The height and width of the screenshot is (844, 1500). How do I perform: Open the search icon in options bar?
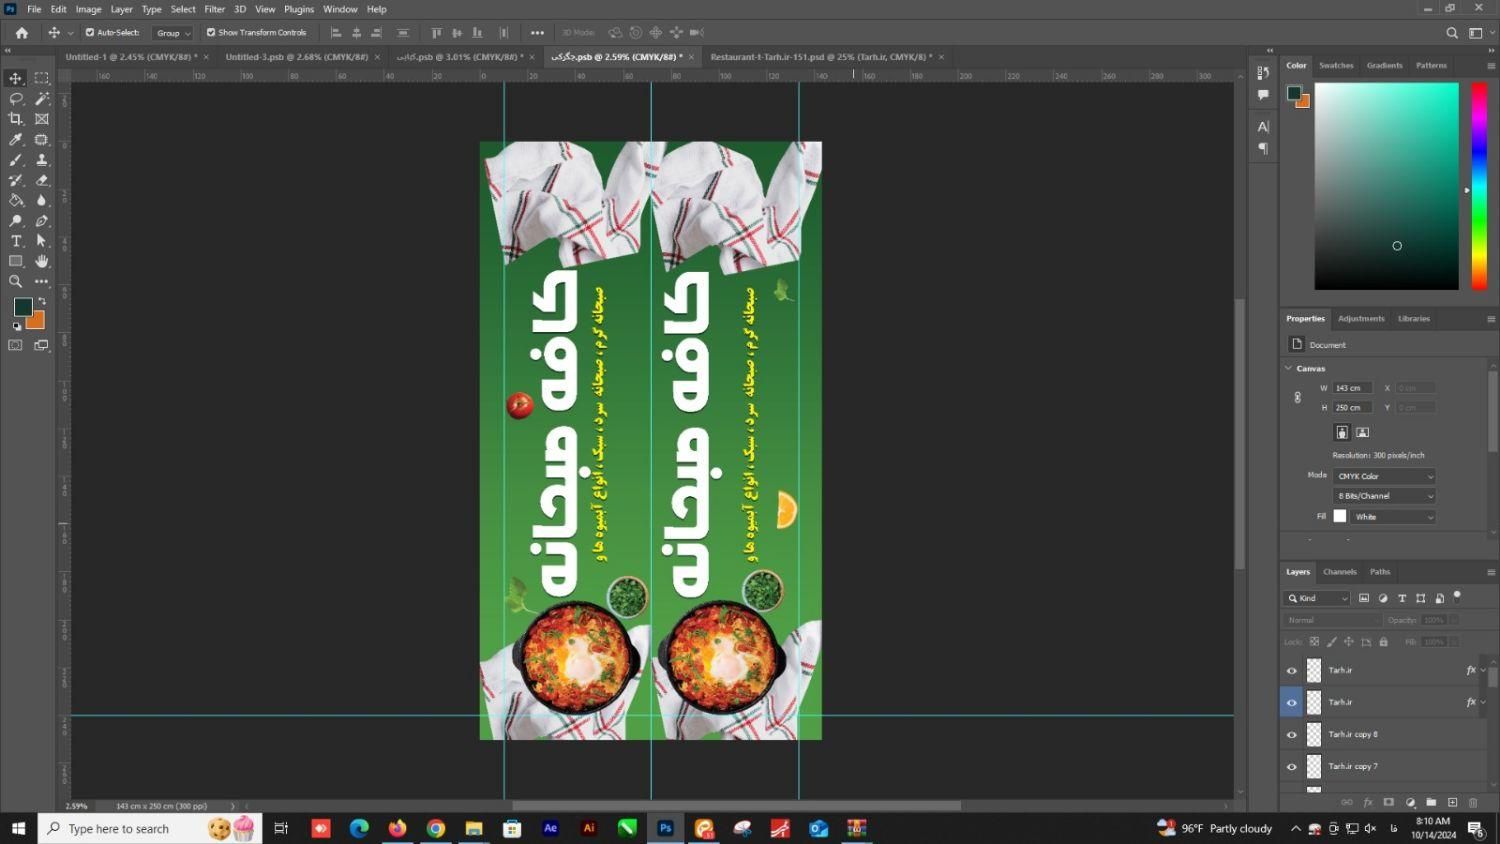point(1452,33)
